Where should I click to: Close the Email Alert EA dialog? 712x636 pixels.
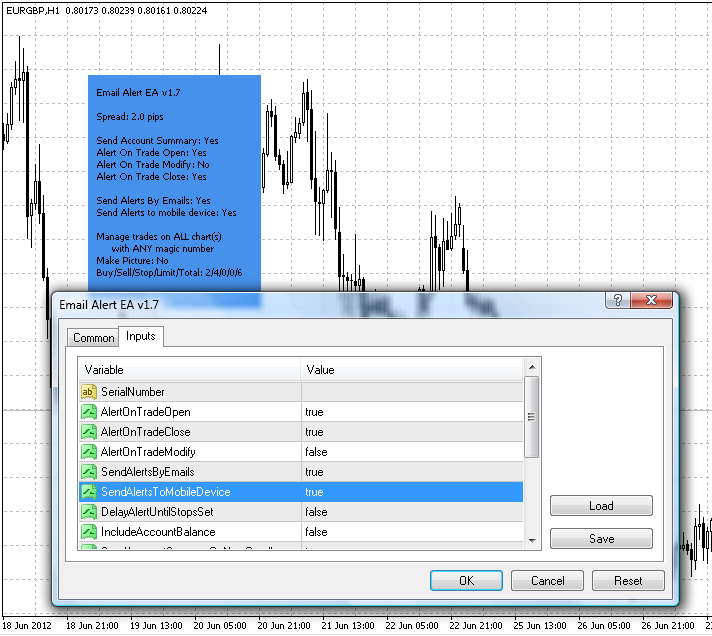point(651,300)
